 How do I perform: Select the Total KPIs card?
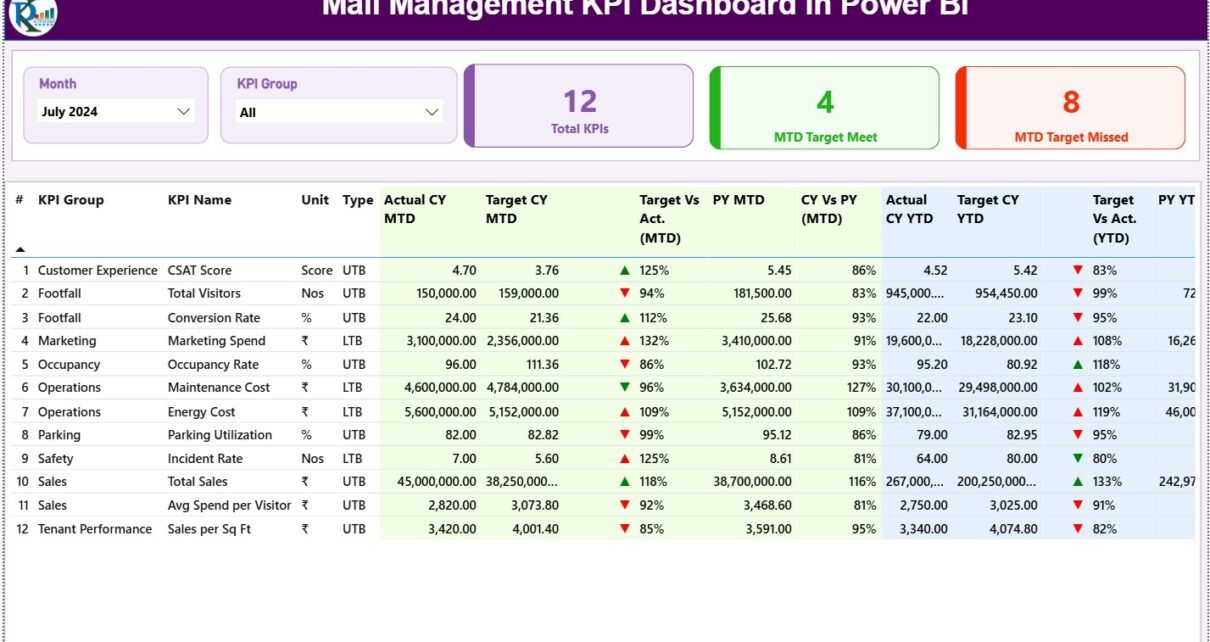pyautogui.click(x=580, y=107)
